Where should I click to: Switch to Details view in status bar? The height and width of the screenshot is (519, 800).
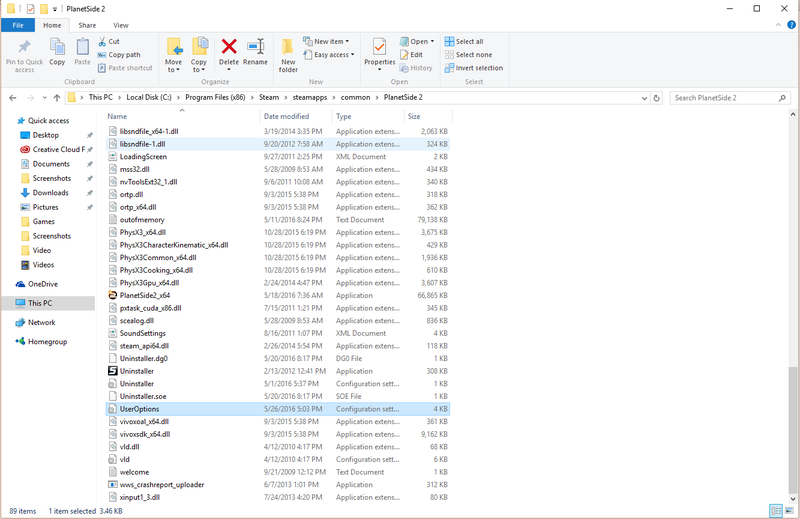coord(776,511)
